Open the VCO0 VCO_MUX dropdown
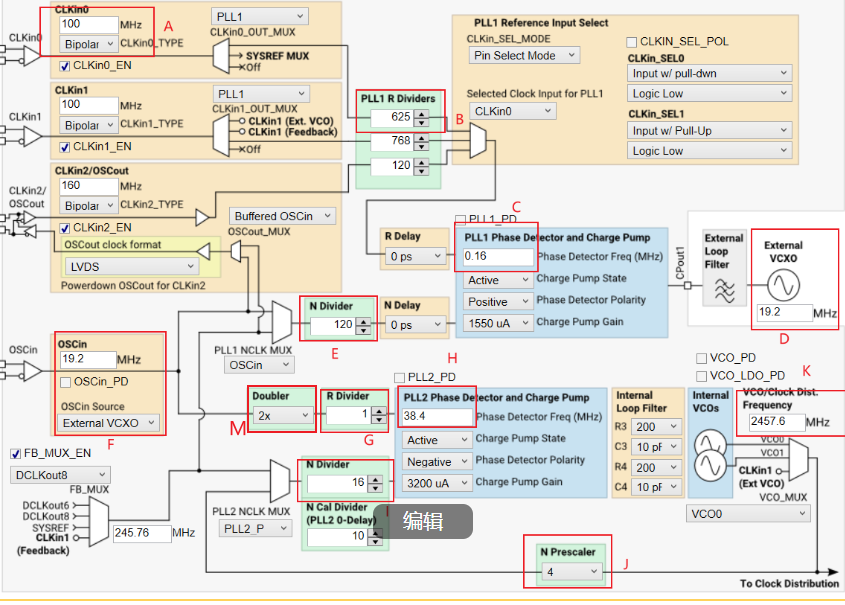 click(748, 514)
